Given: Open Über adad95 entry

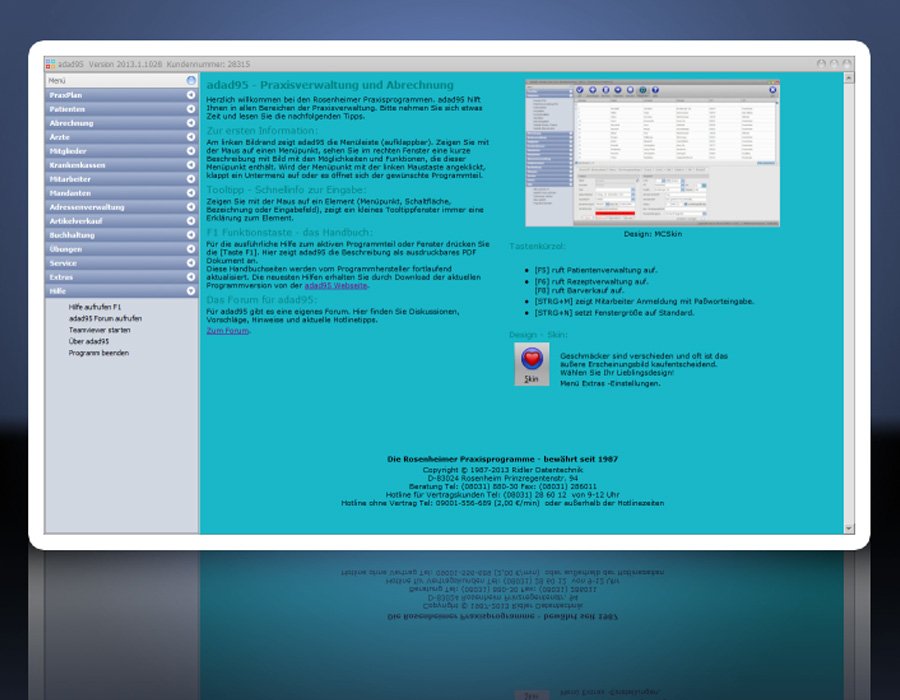Looking at the screenshot, I should pos(88,341).
